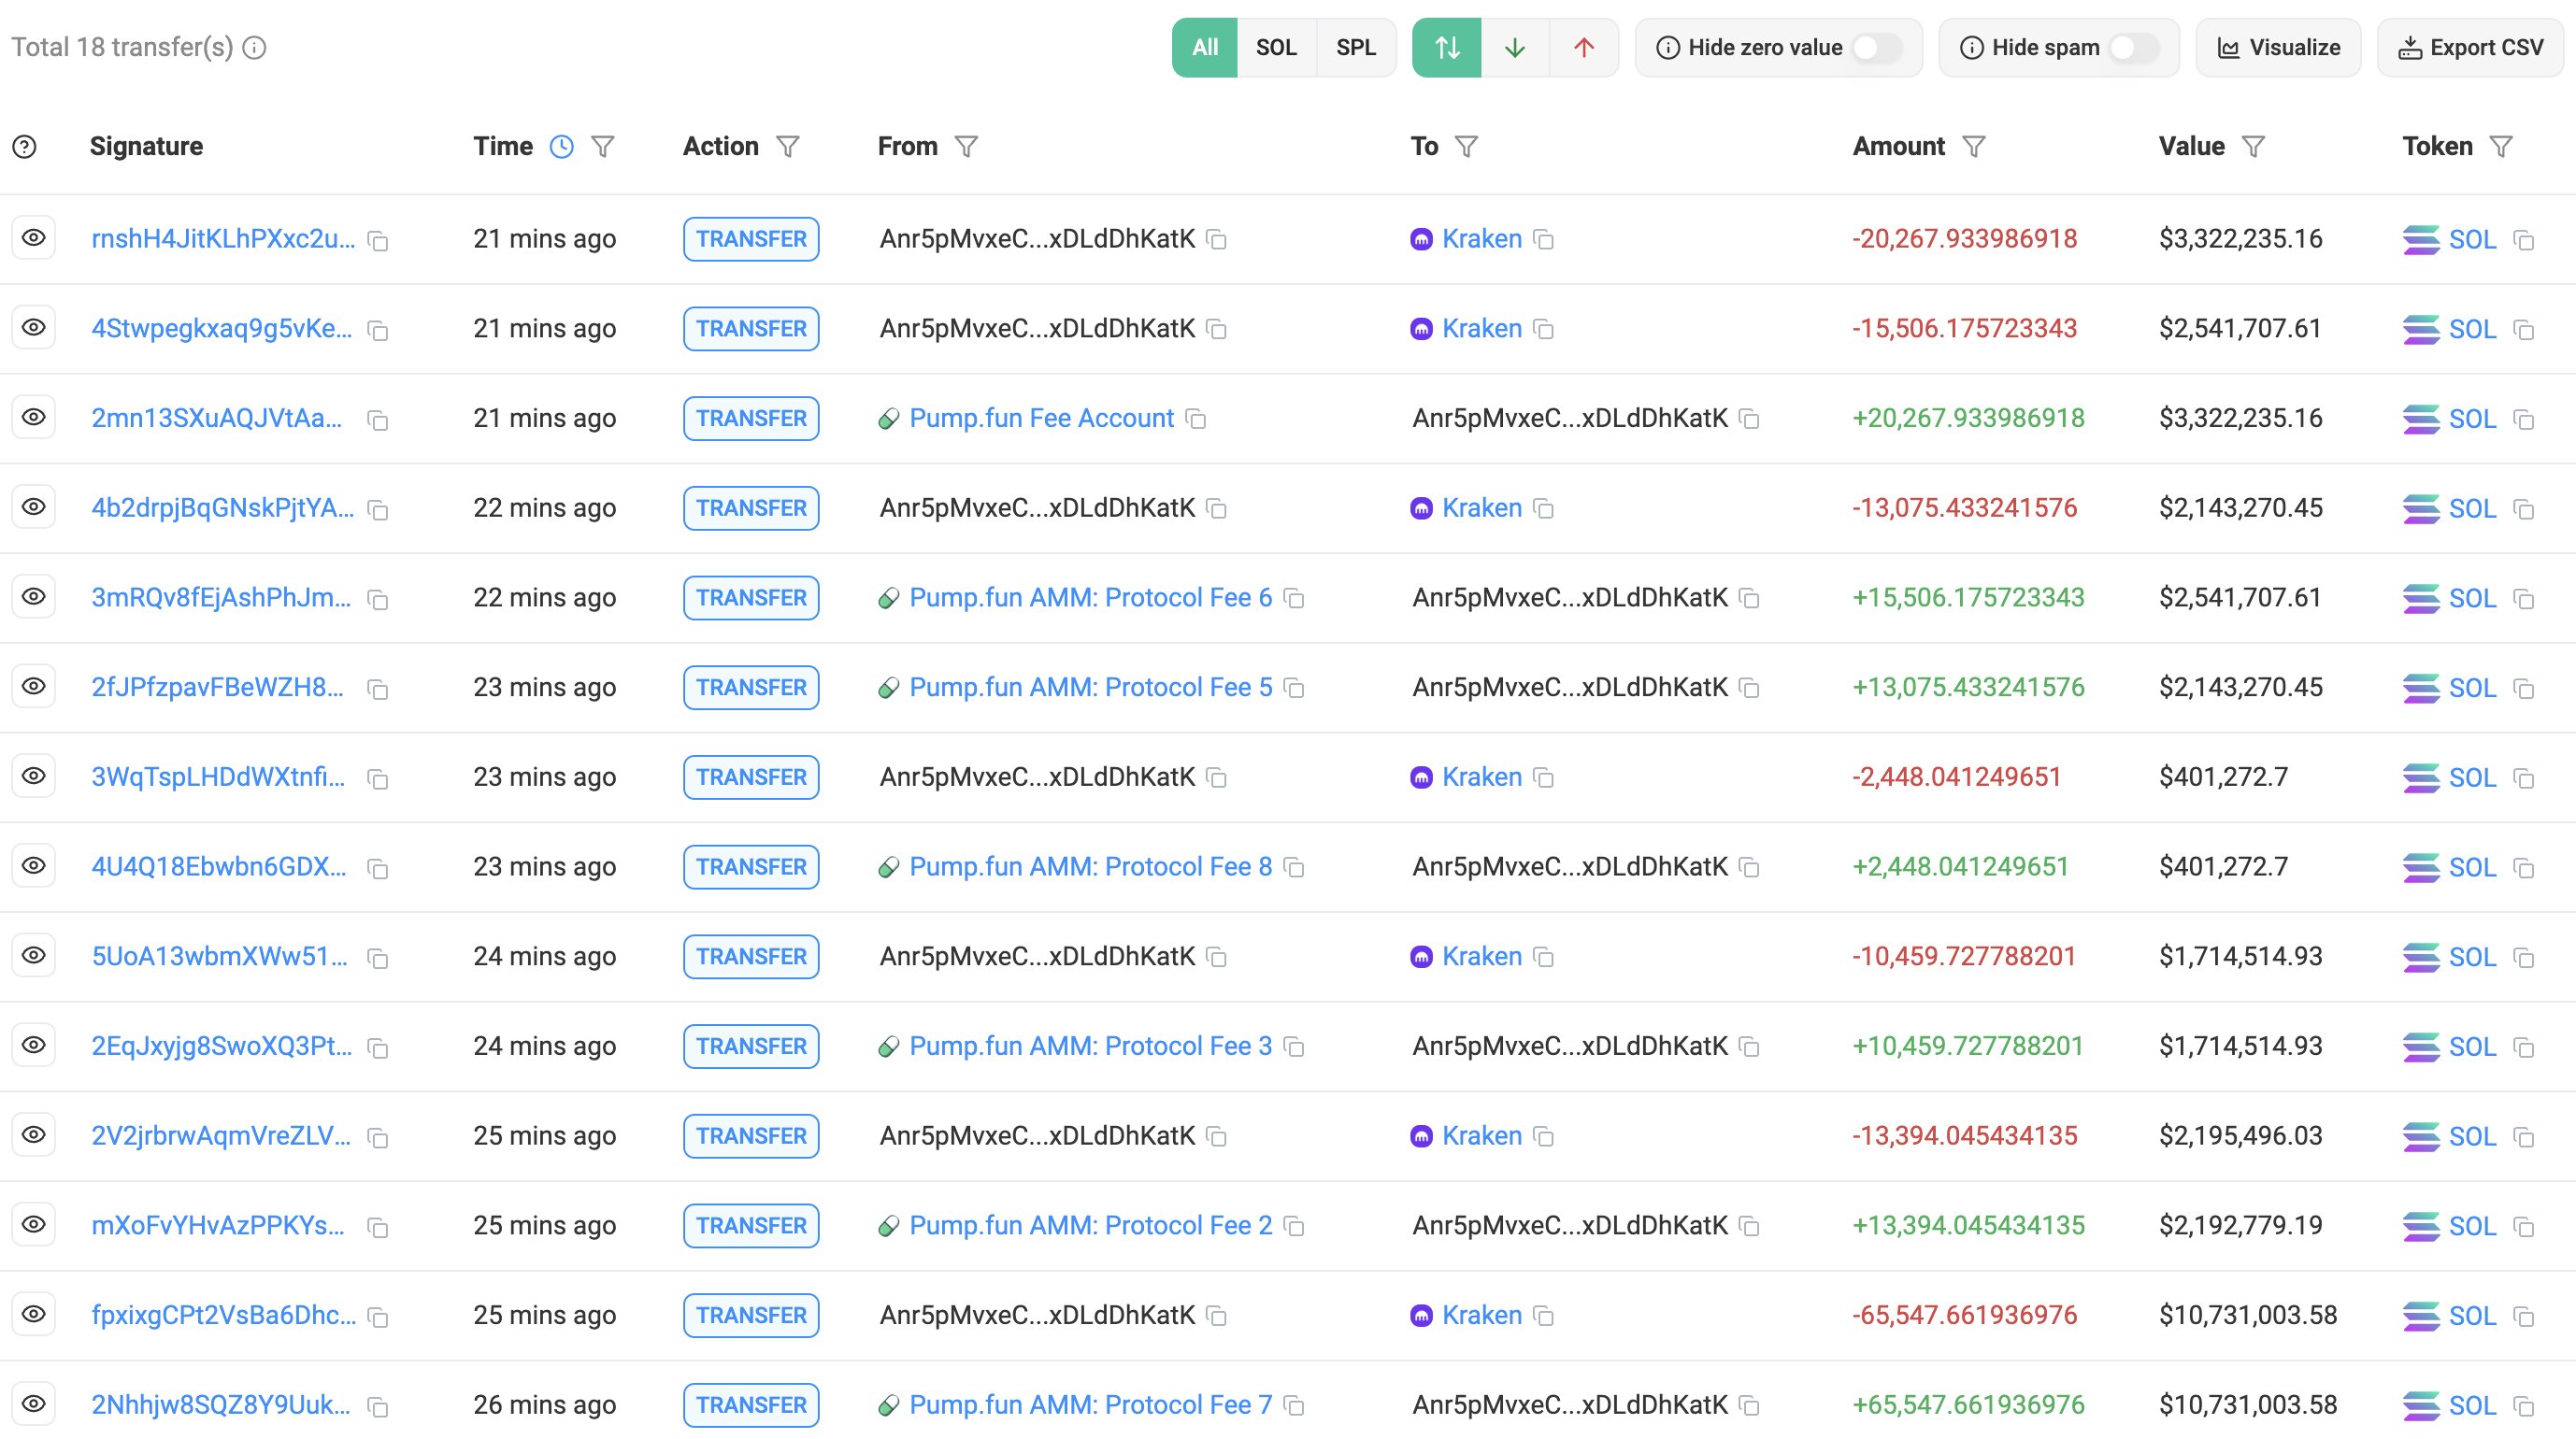The image size is (2576, 1439).
Task: Show incoming transfers with green down arrow
Action: [1515, 47]
